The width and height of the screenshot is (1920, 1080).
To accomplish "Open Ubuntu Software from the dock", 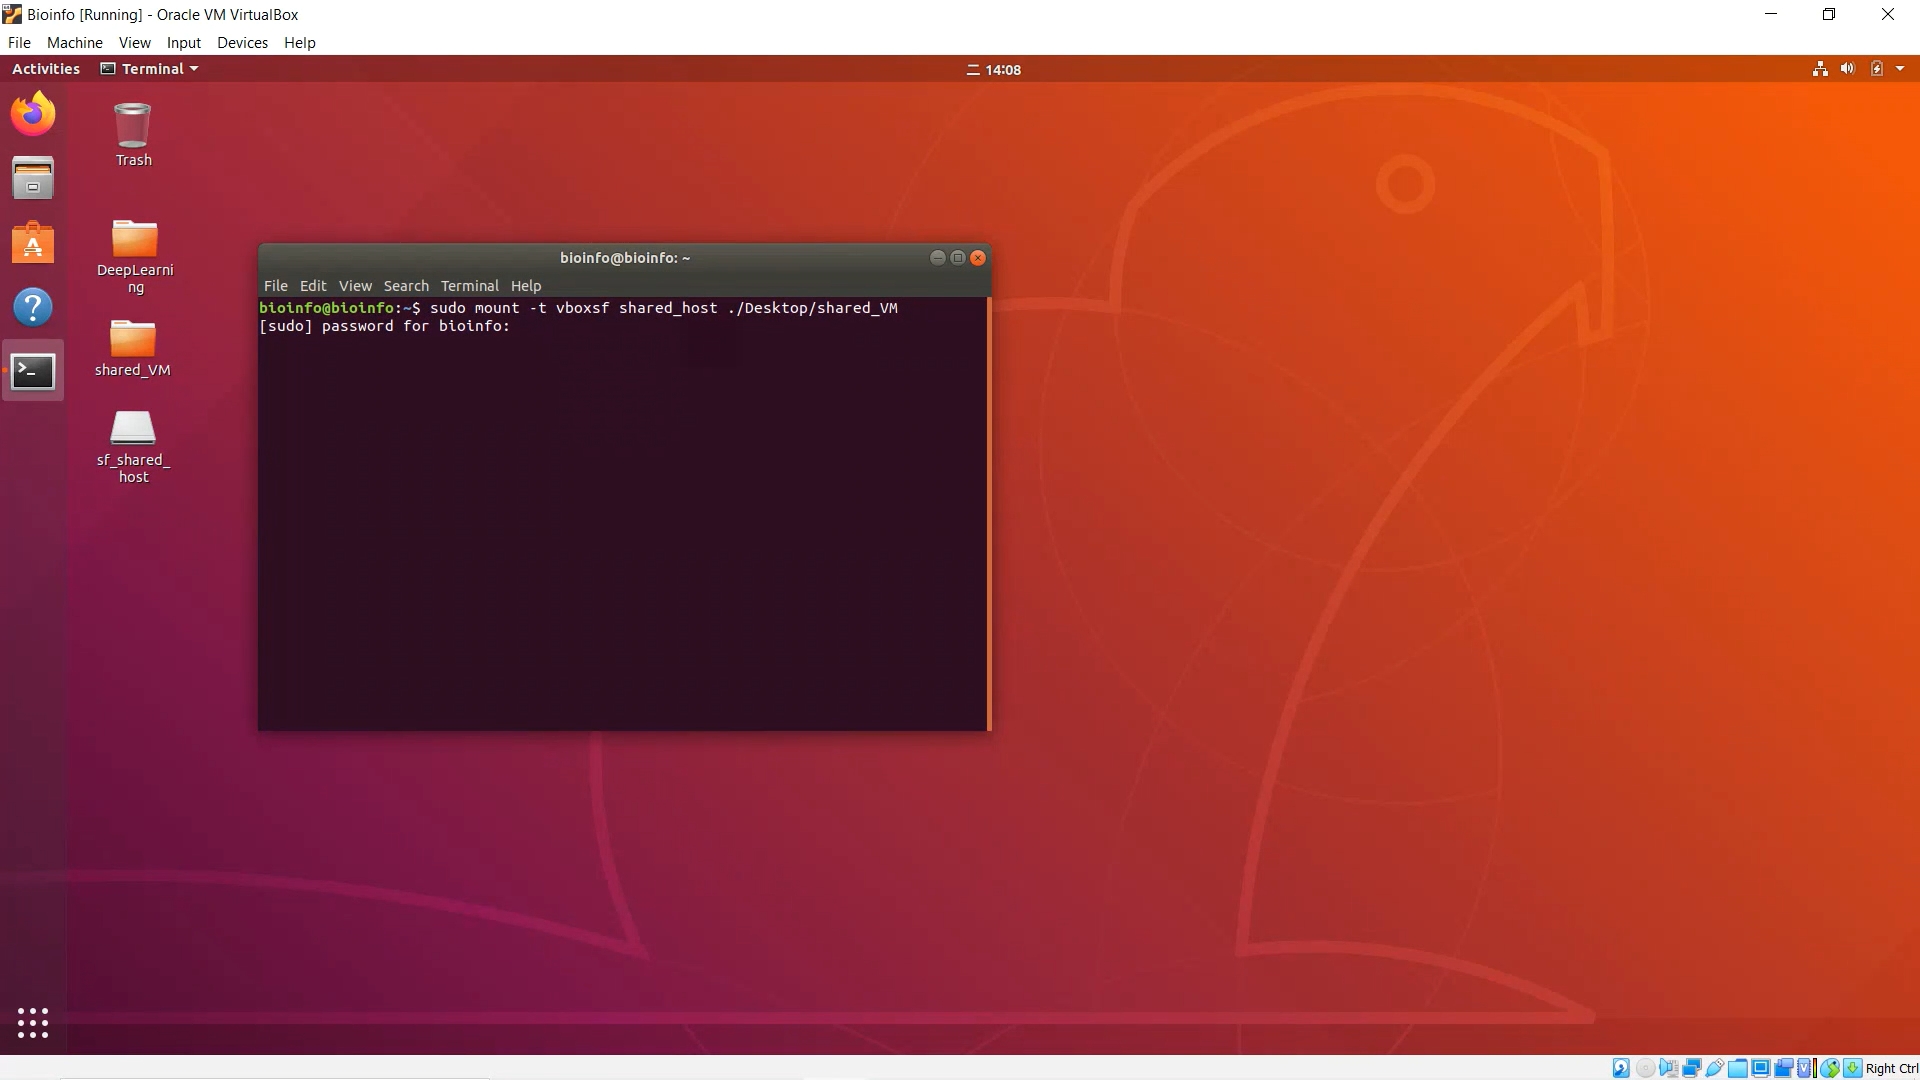I will [33, 243].
